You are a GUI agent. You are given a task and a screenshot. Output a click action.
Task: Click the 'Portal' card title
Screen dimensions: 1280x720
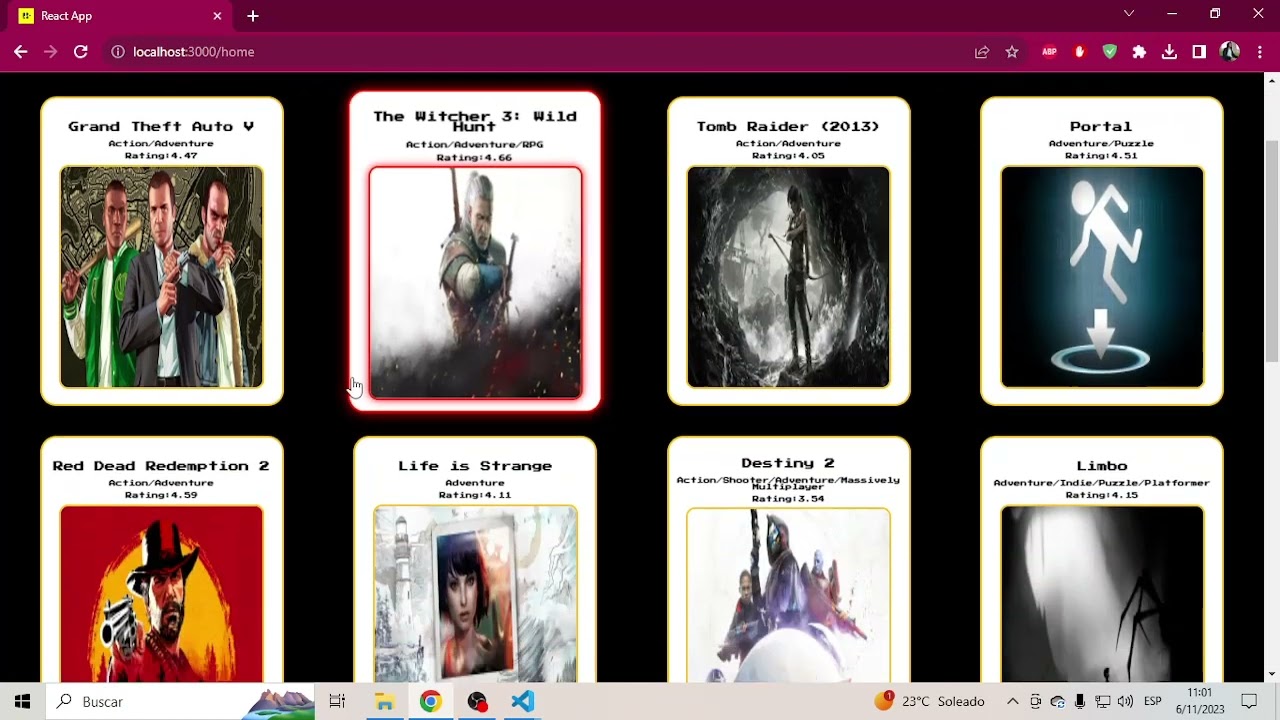point(1101,126)
